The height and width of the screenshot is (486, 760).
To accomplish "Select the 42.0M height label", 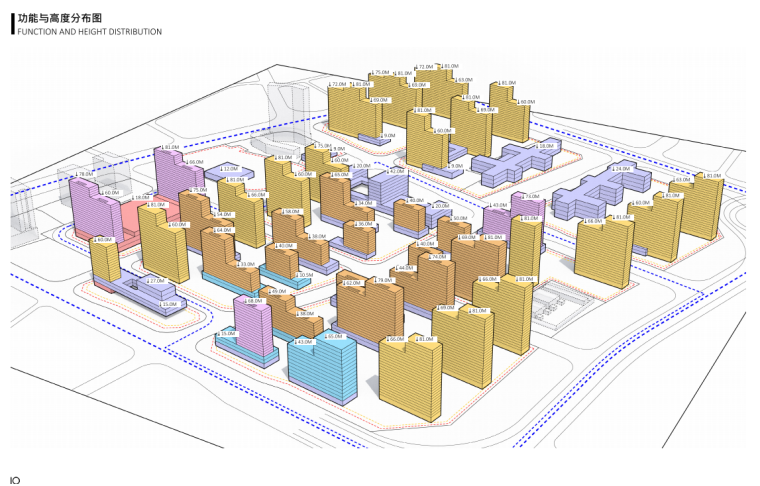I will 396,171.
